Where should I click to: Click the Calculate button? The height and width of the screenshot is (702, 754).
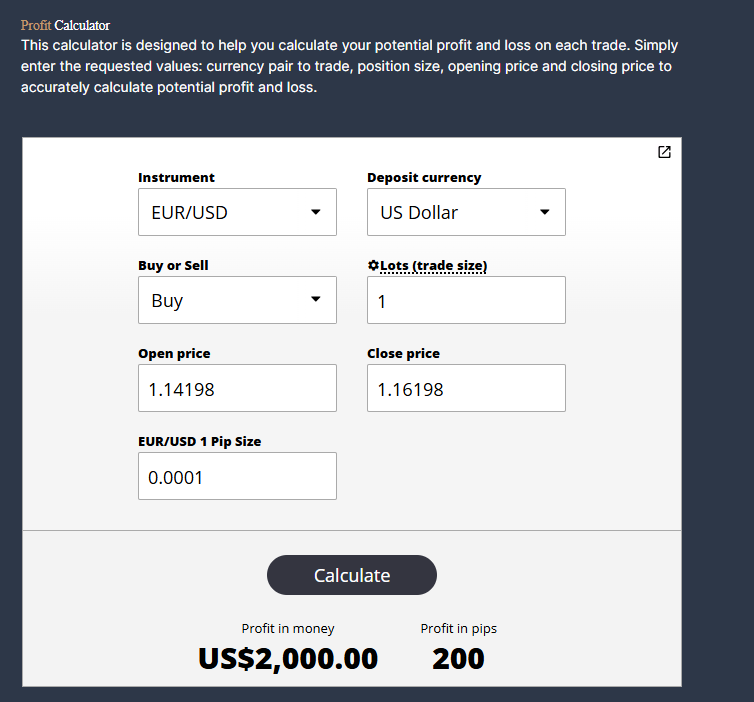click(x=352, y=575)
